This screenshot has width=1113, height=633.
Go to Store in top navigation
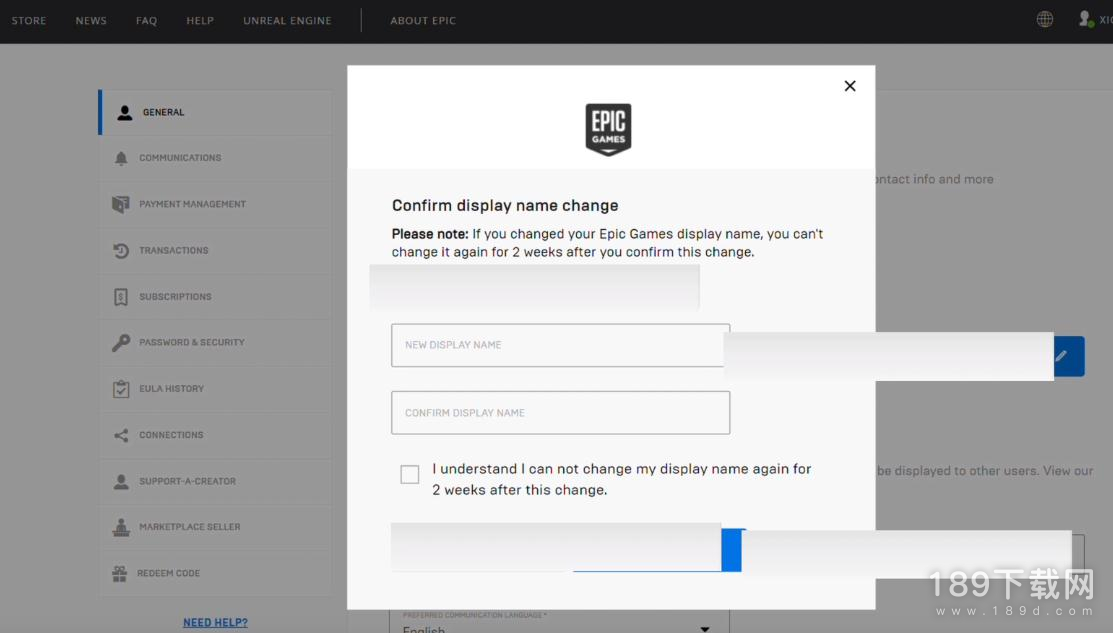click(x=29, y=21)
